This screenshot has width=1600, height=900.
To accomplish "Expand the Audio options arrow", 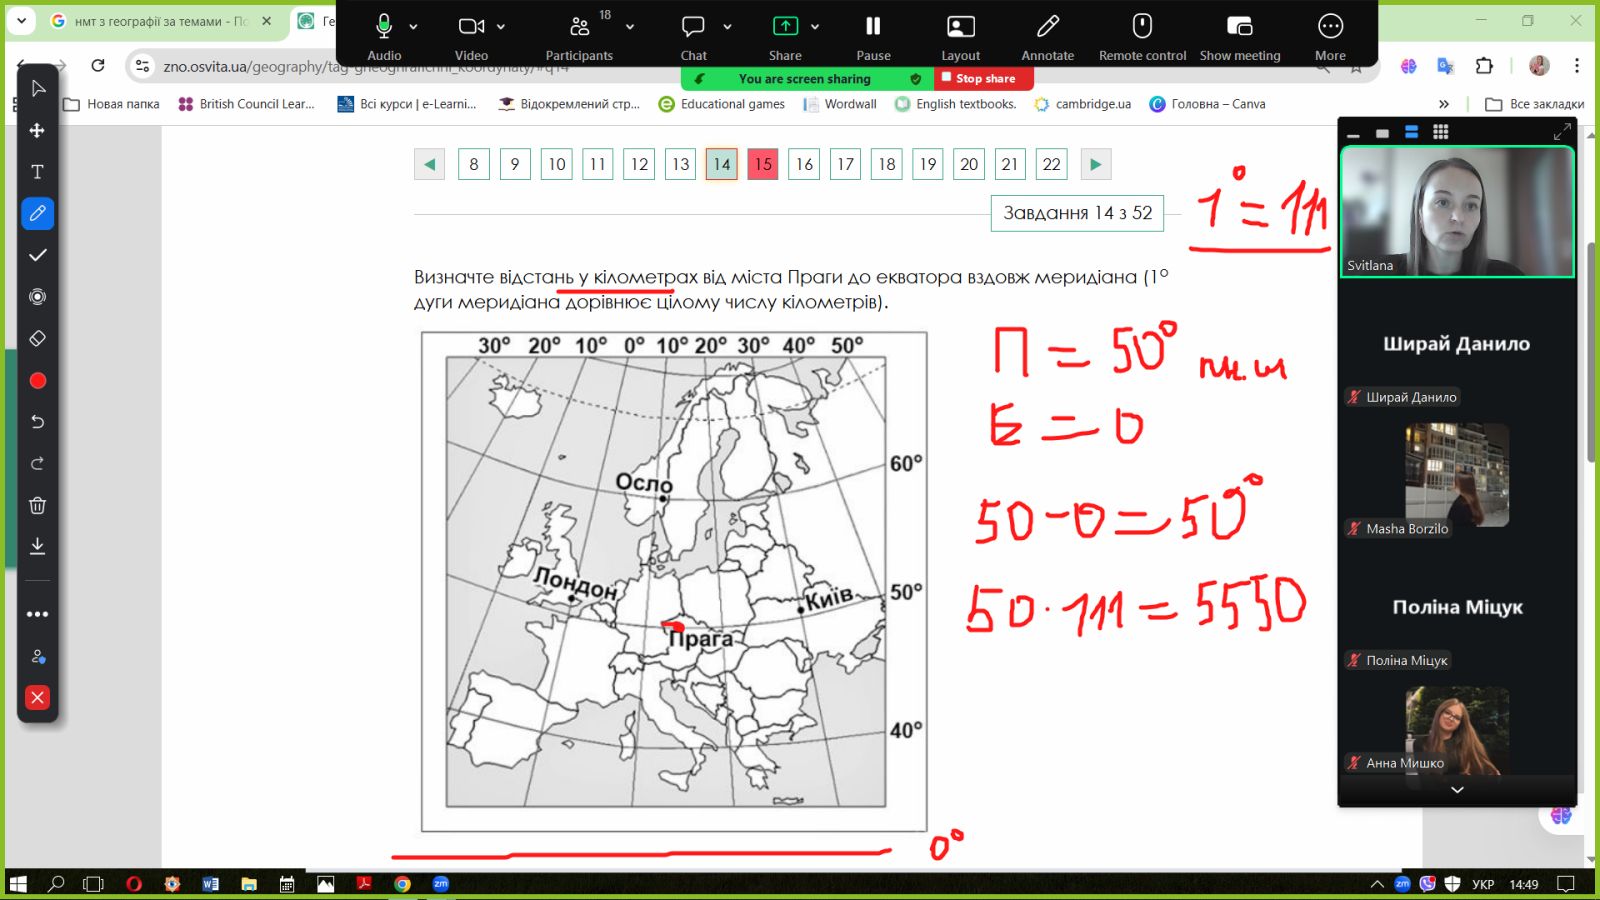I will coord(414,27).
